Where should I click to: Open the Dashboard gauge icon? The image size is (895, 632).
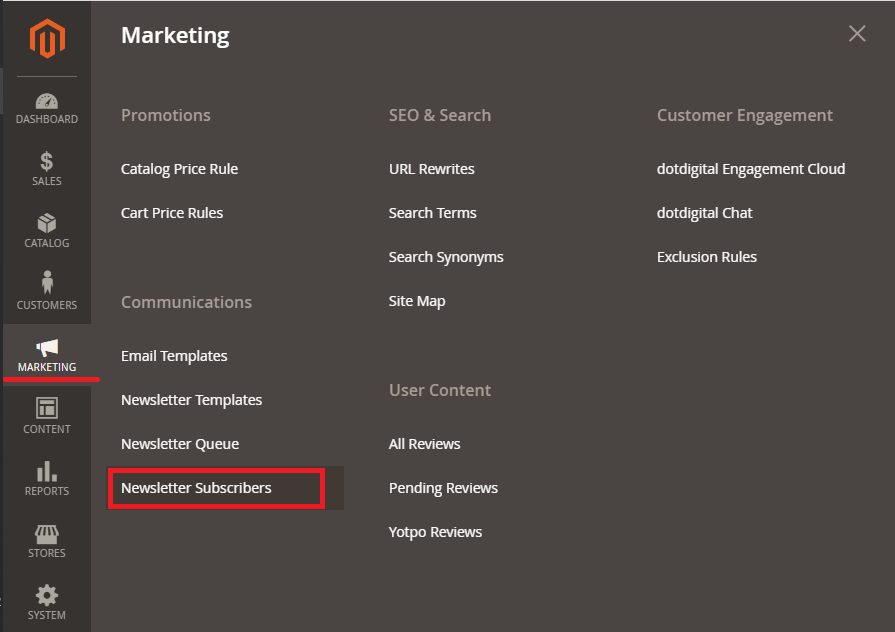47,101
